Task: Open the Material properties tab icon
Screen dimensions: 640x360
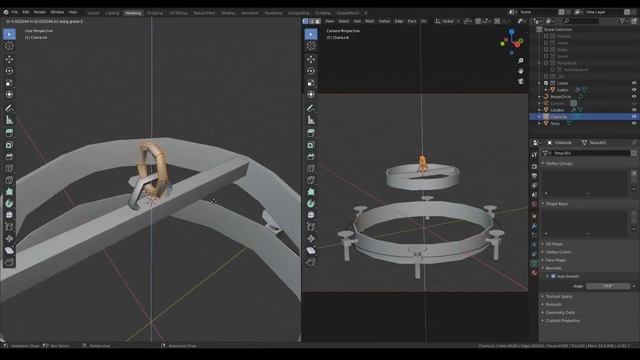Action: point(534,273)
